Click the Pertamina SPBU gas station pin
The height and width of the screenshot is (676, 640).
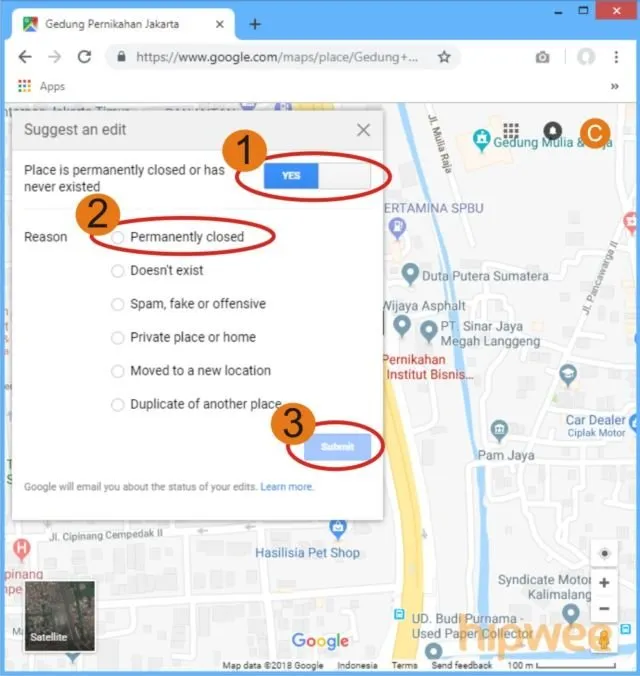[397, 228]
